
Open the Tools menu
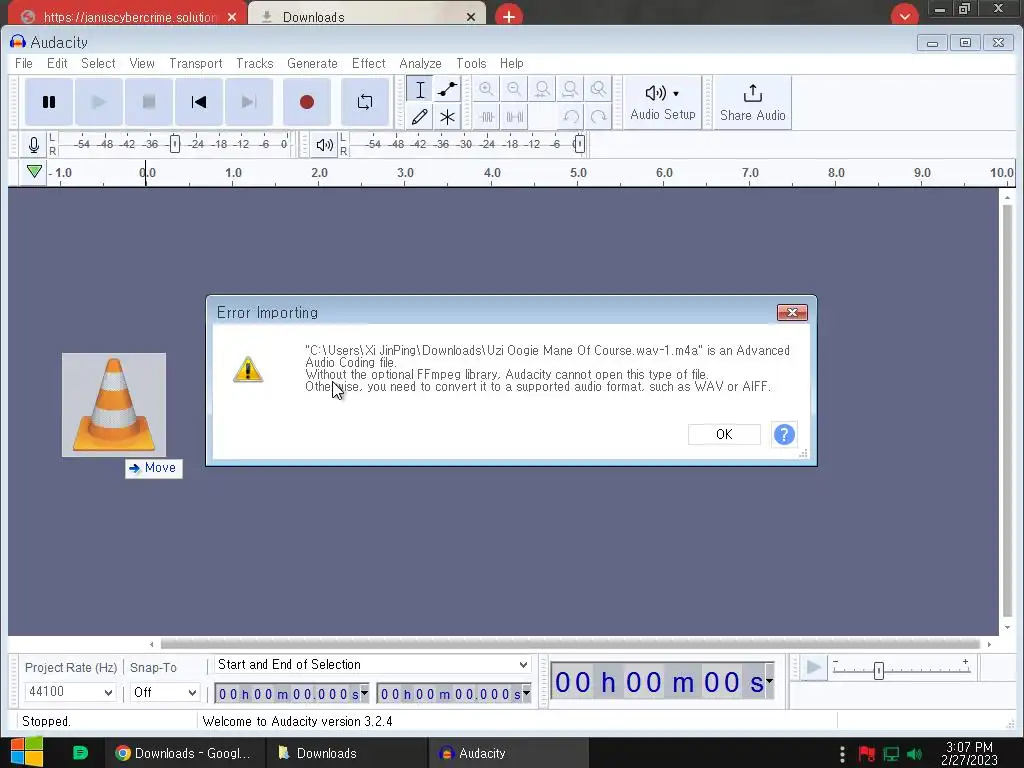[x=471, y=63]
